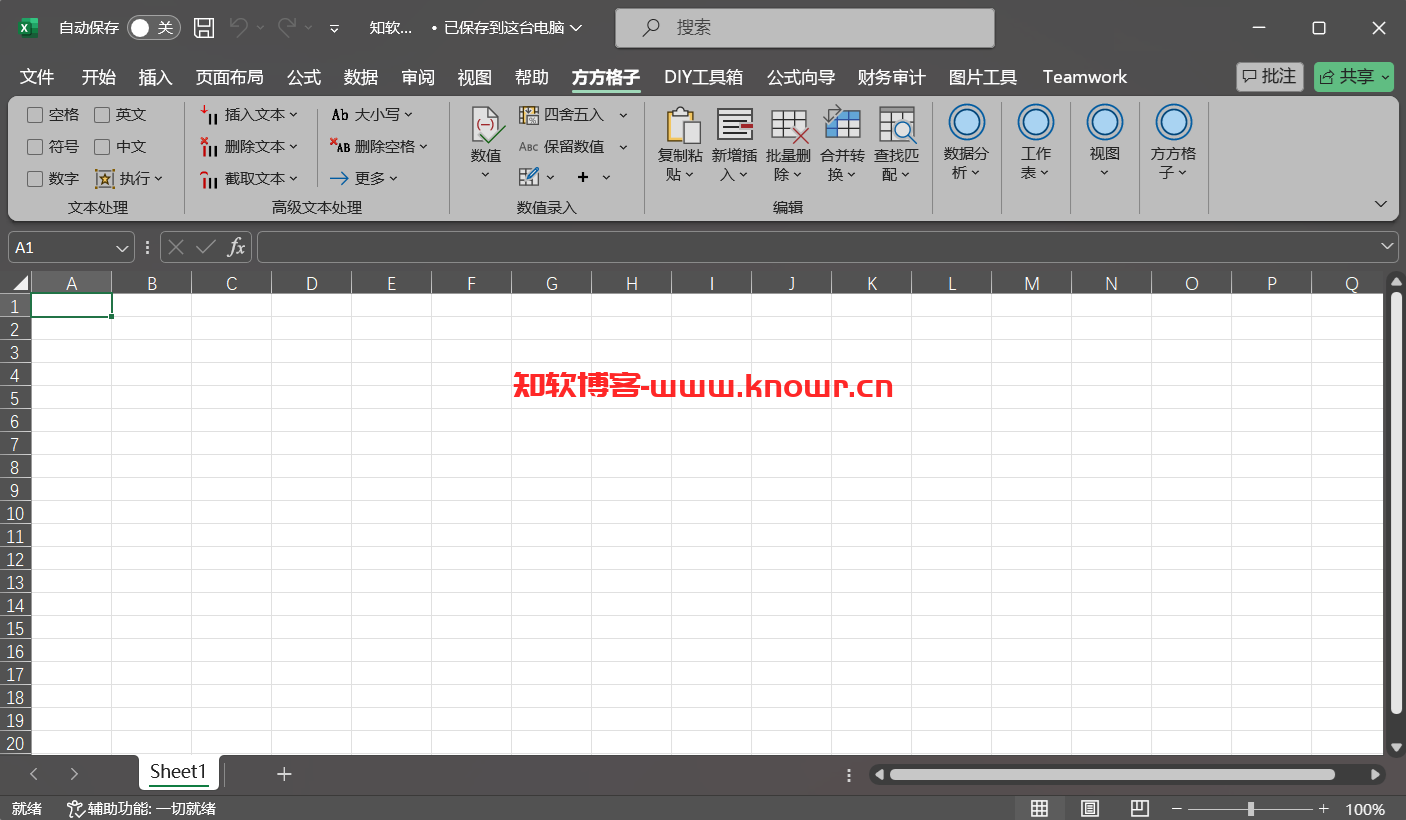Select the Sheet1 sheet tab
1406x820 pixels.
(x=179, y=772)
